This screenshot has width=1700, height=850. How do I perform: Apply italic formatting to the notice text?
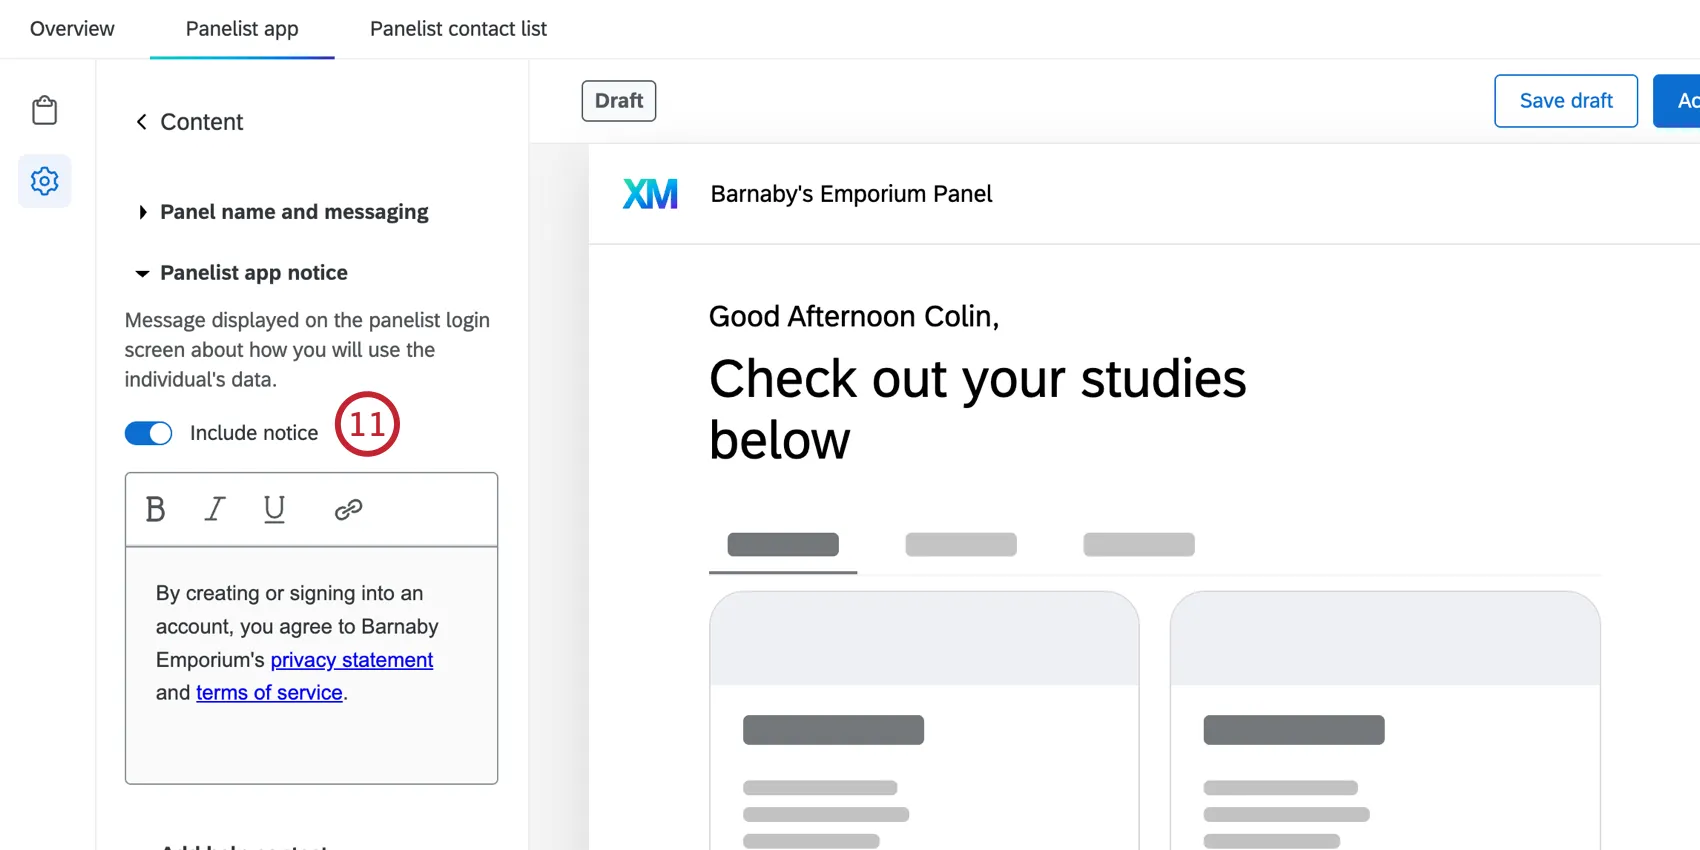click(x=214, y=509)
